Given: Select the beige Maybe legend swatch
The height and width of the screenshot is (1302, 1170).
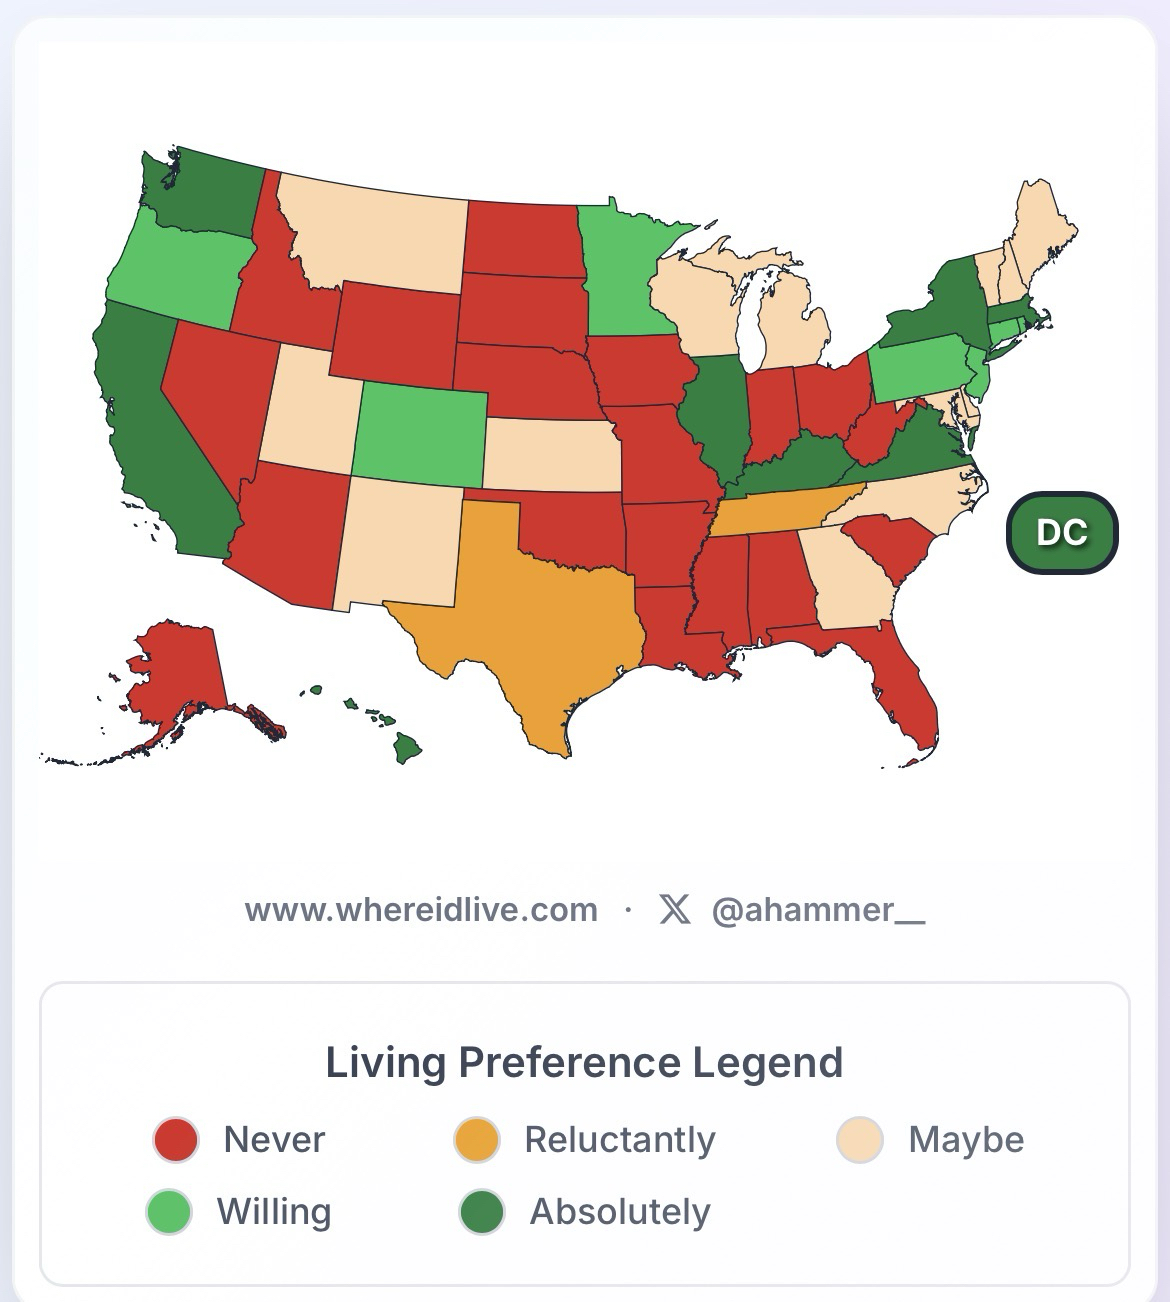Looking at the screenshot, I should tap(860, 1140).
